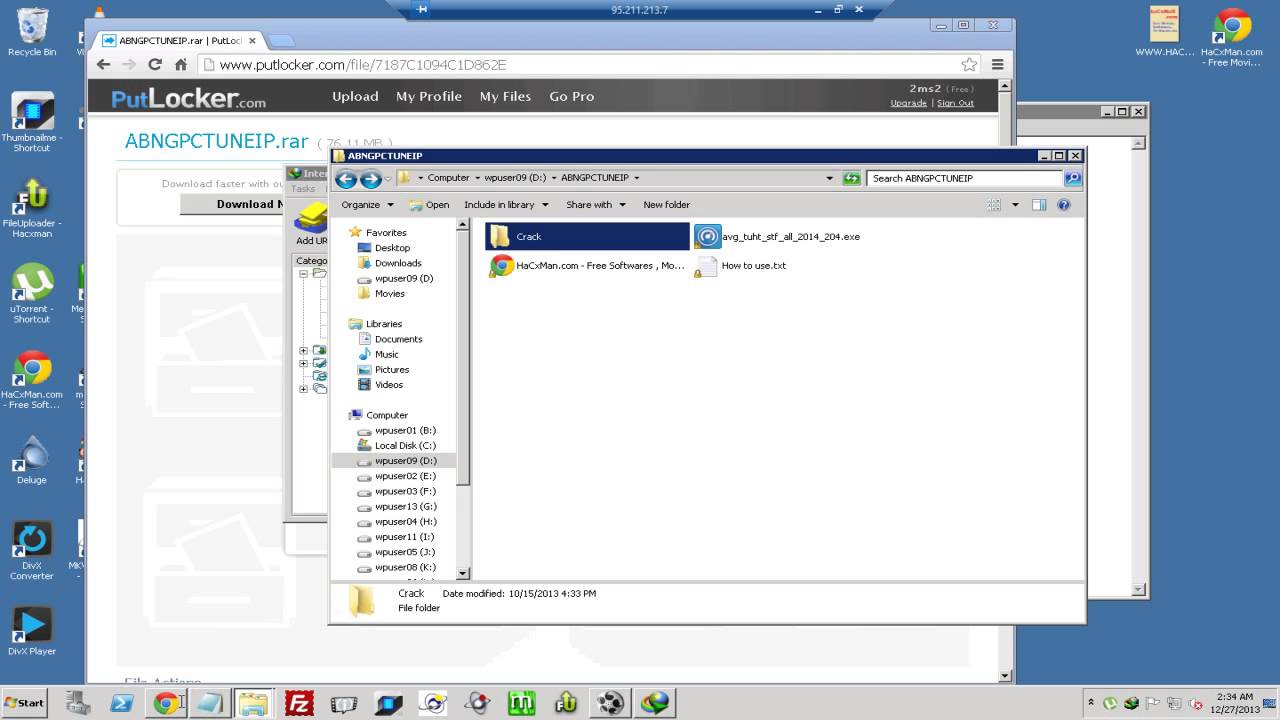Click the Upgrade link on PutLocker
1280x720 pixels.
pos(909,103)
